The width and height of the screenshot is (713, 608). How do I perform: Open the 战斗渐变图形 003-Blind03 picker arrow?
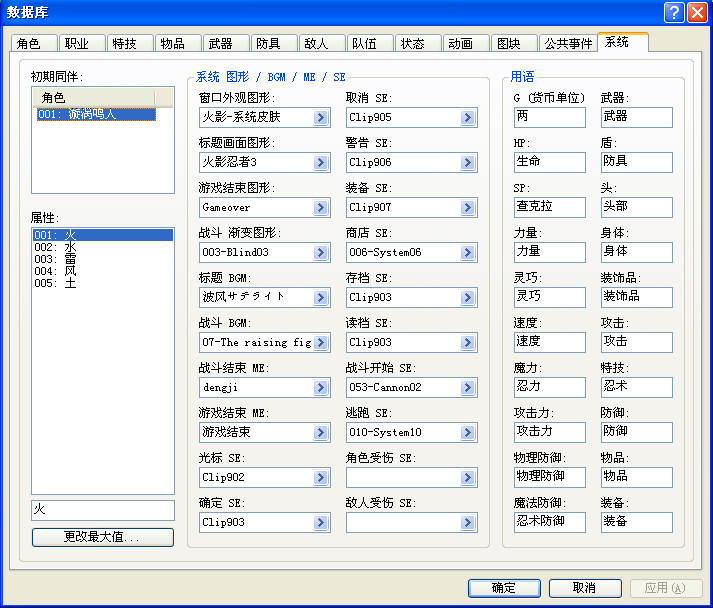tap(321, 252)
